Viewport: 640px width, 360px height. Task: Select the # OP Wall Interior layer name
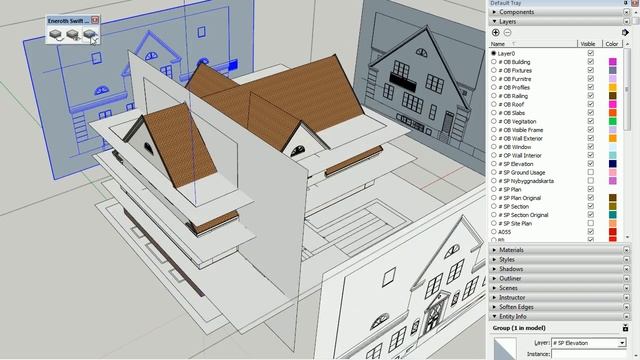pos(520,156)
